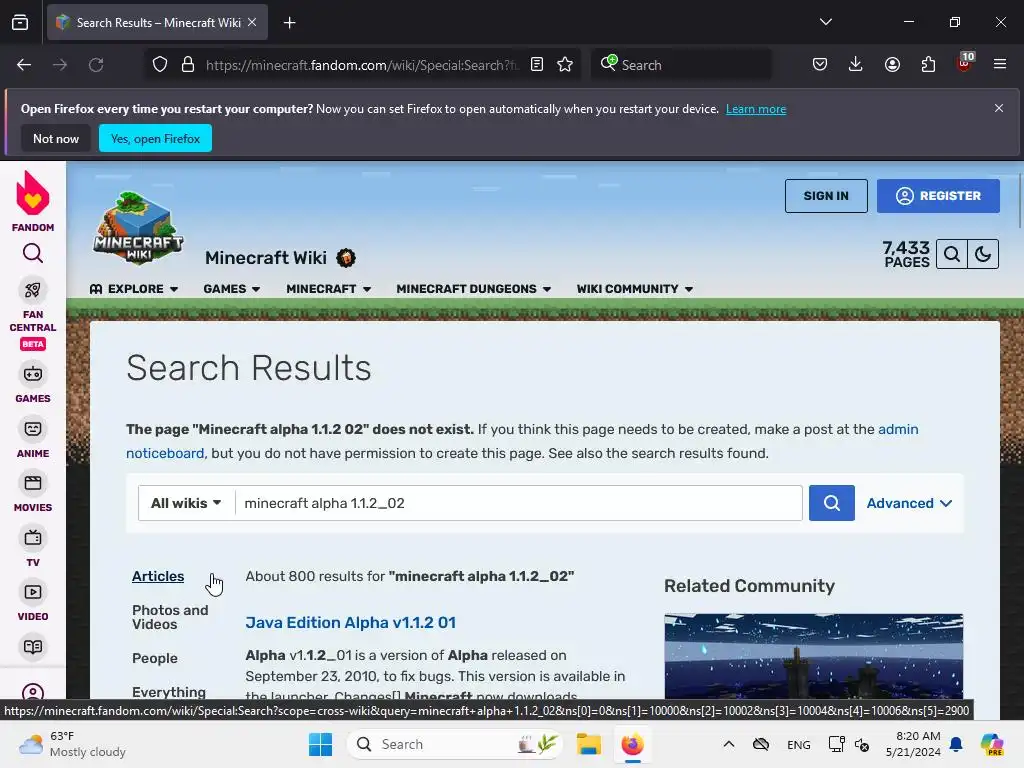Go back with the browser back arrow
The width and height of the screenshot is (1024, 768).
[x=24, y=65]
